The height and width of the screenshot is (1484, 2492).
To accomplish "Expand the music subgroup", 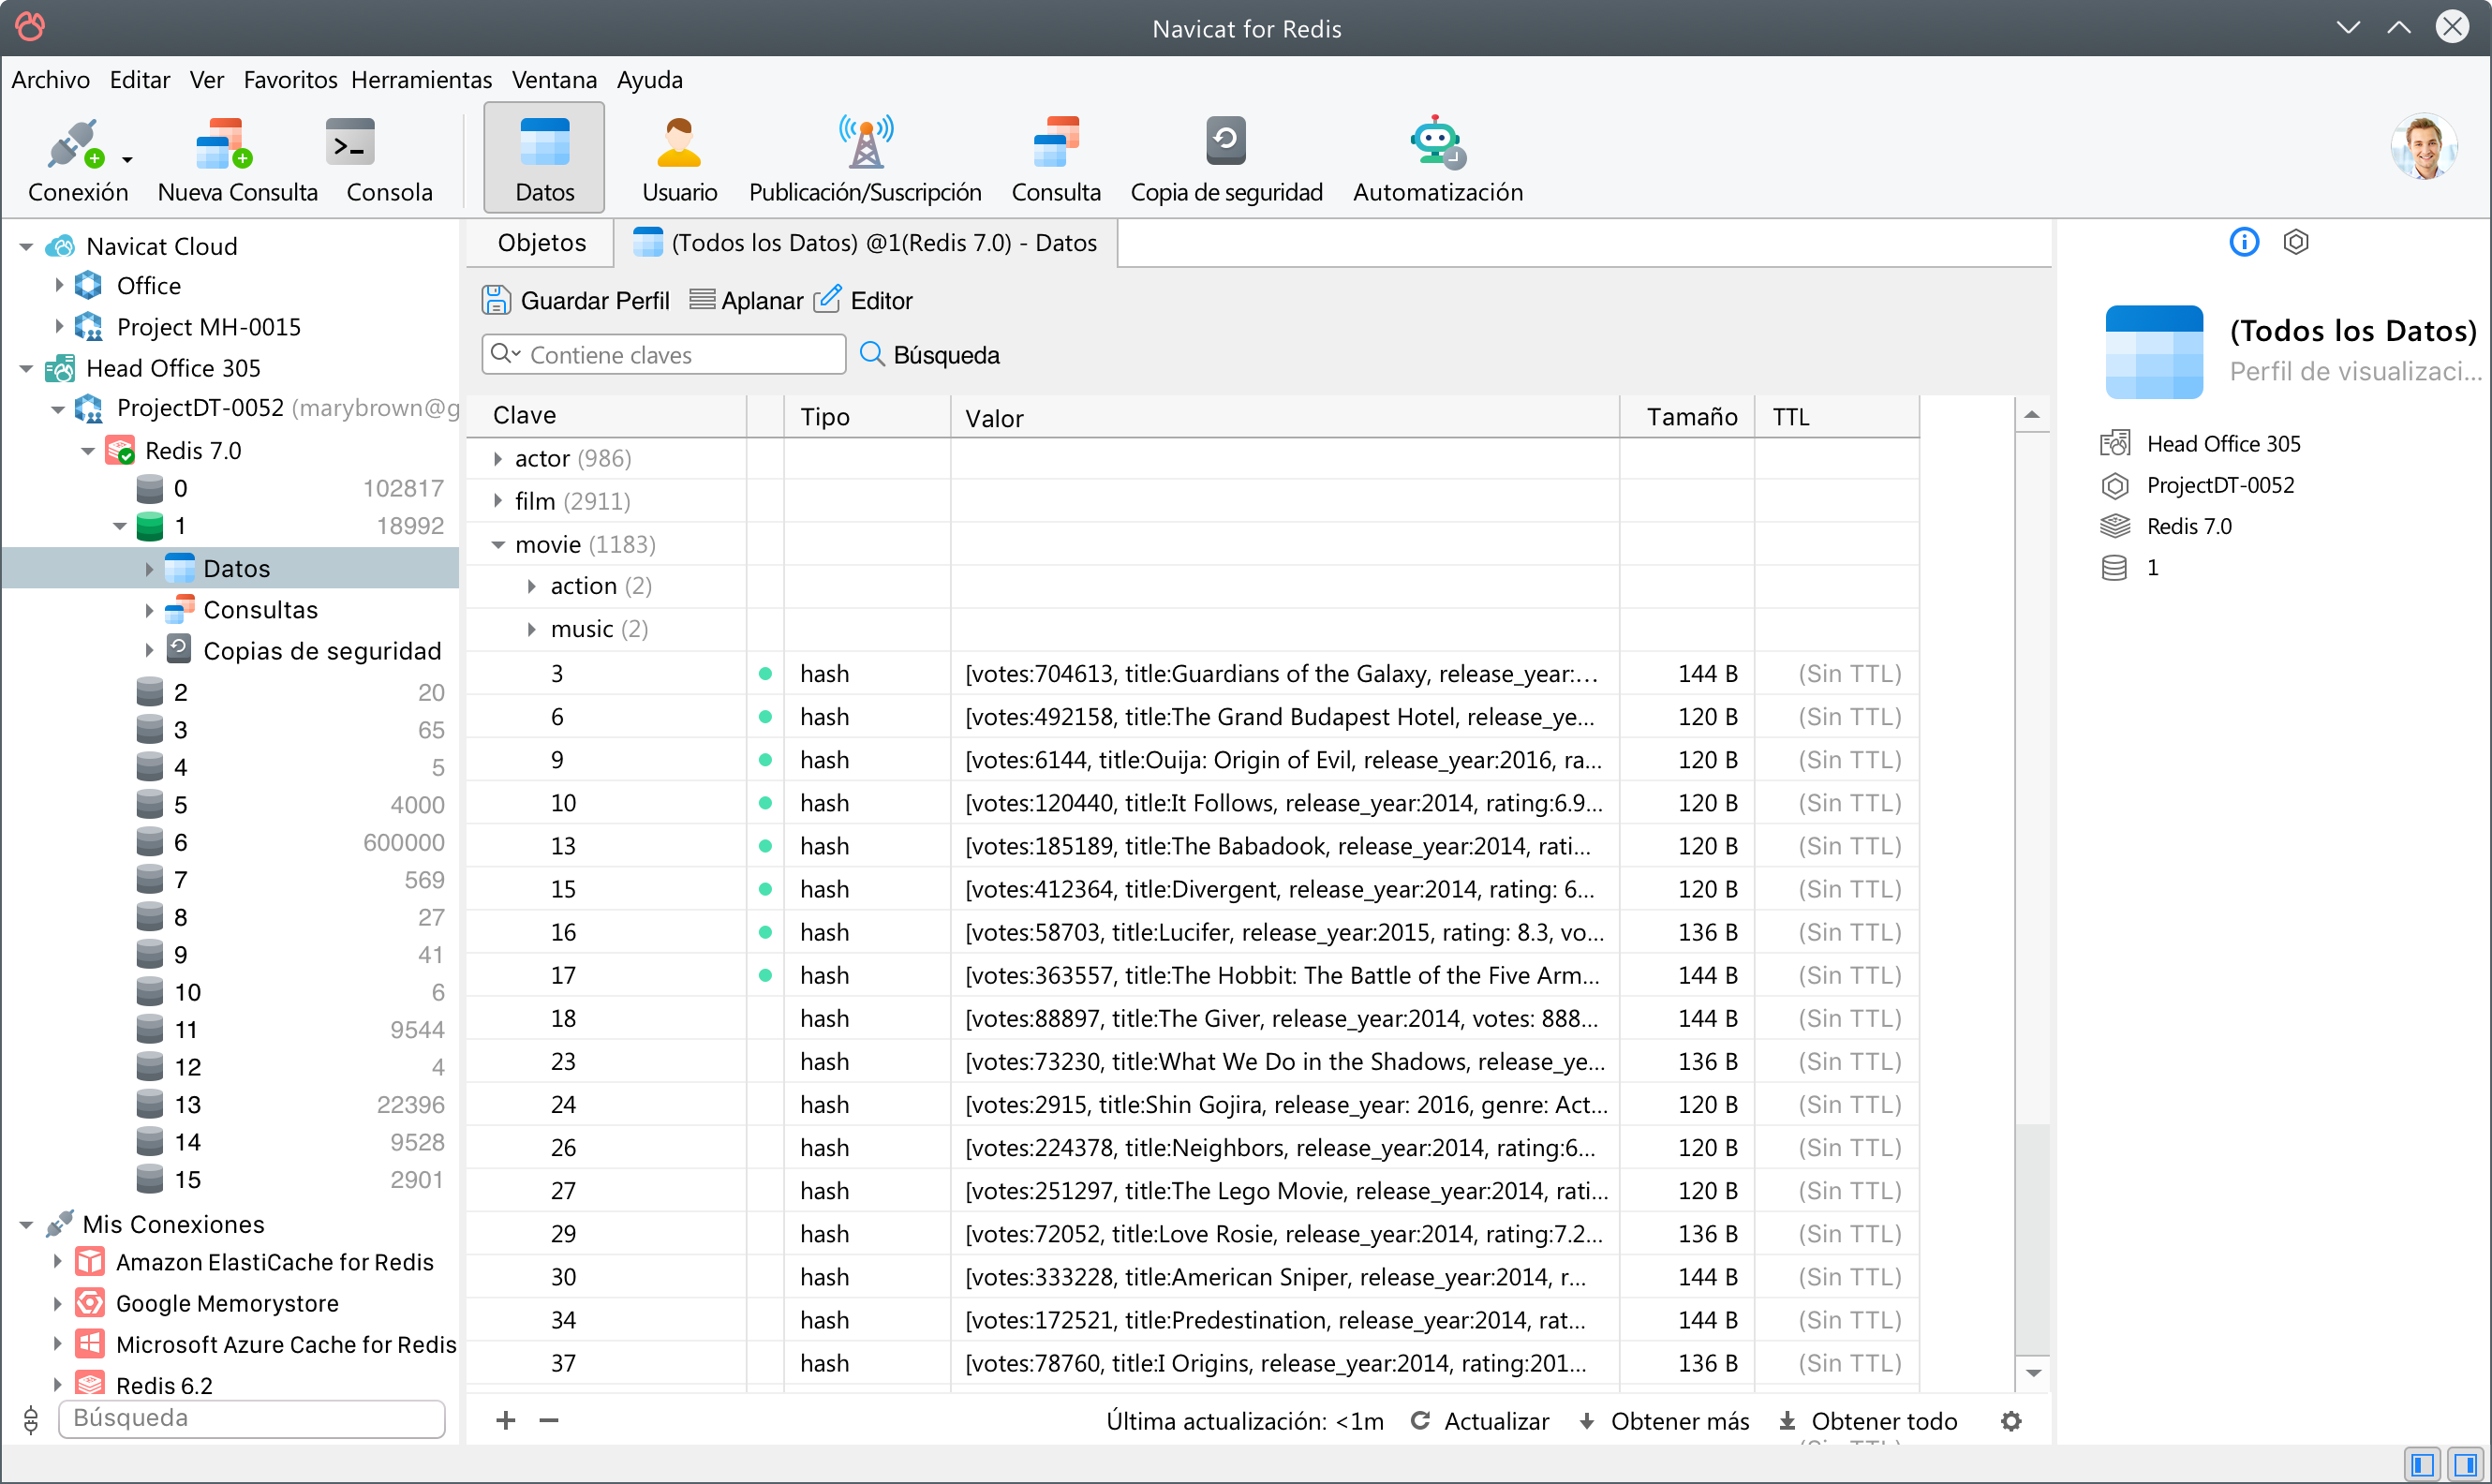I will (x=532, y=629).
